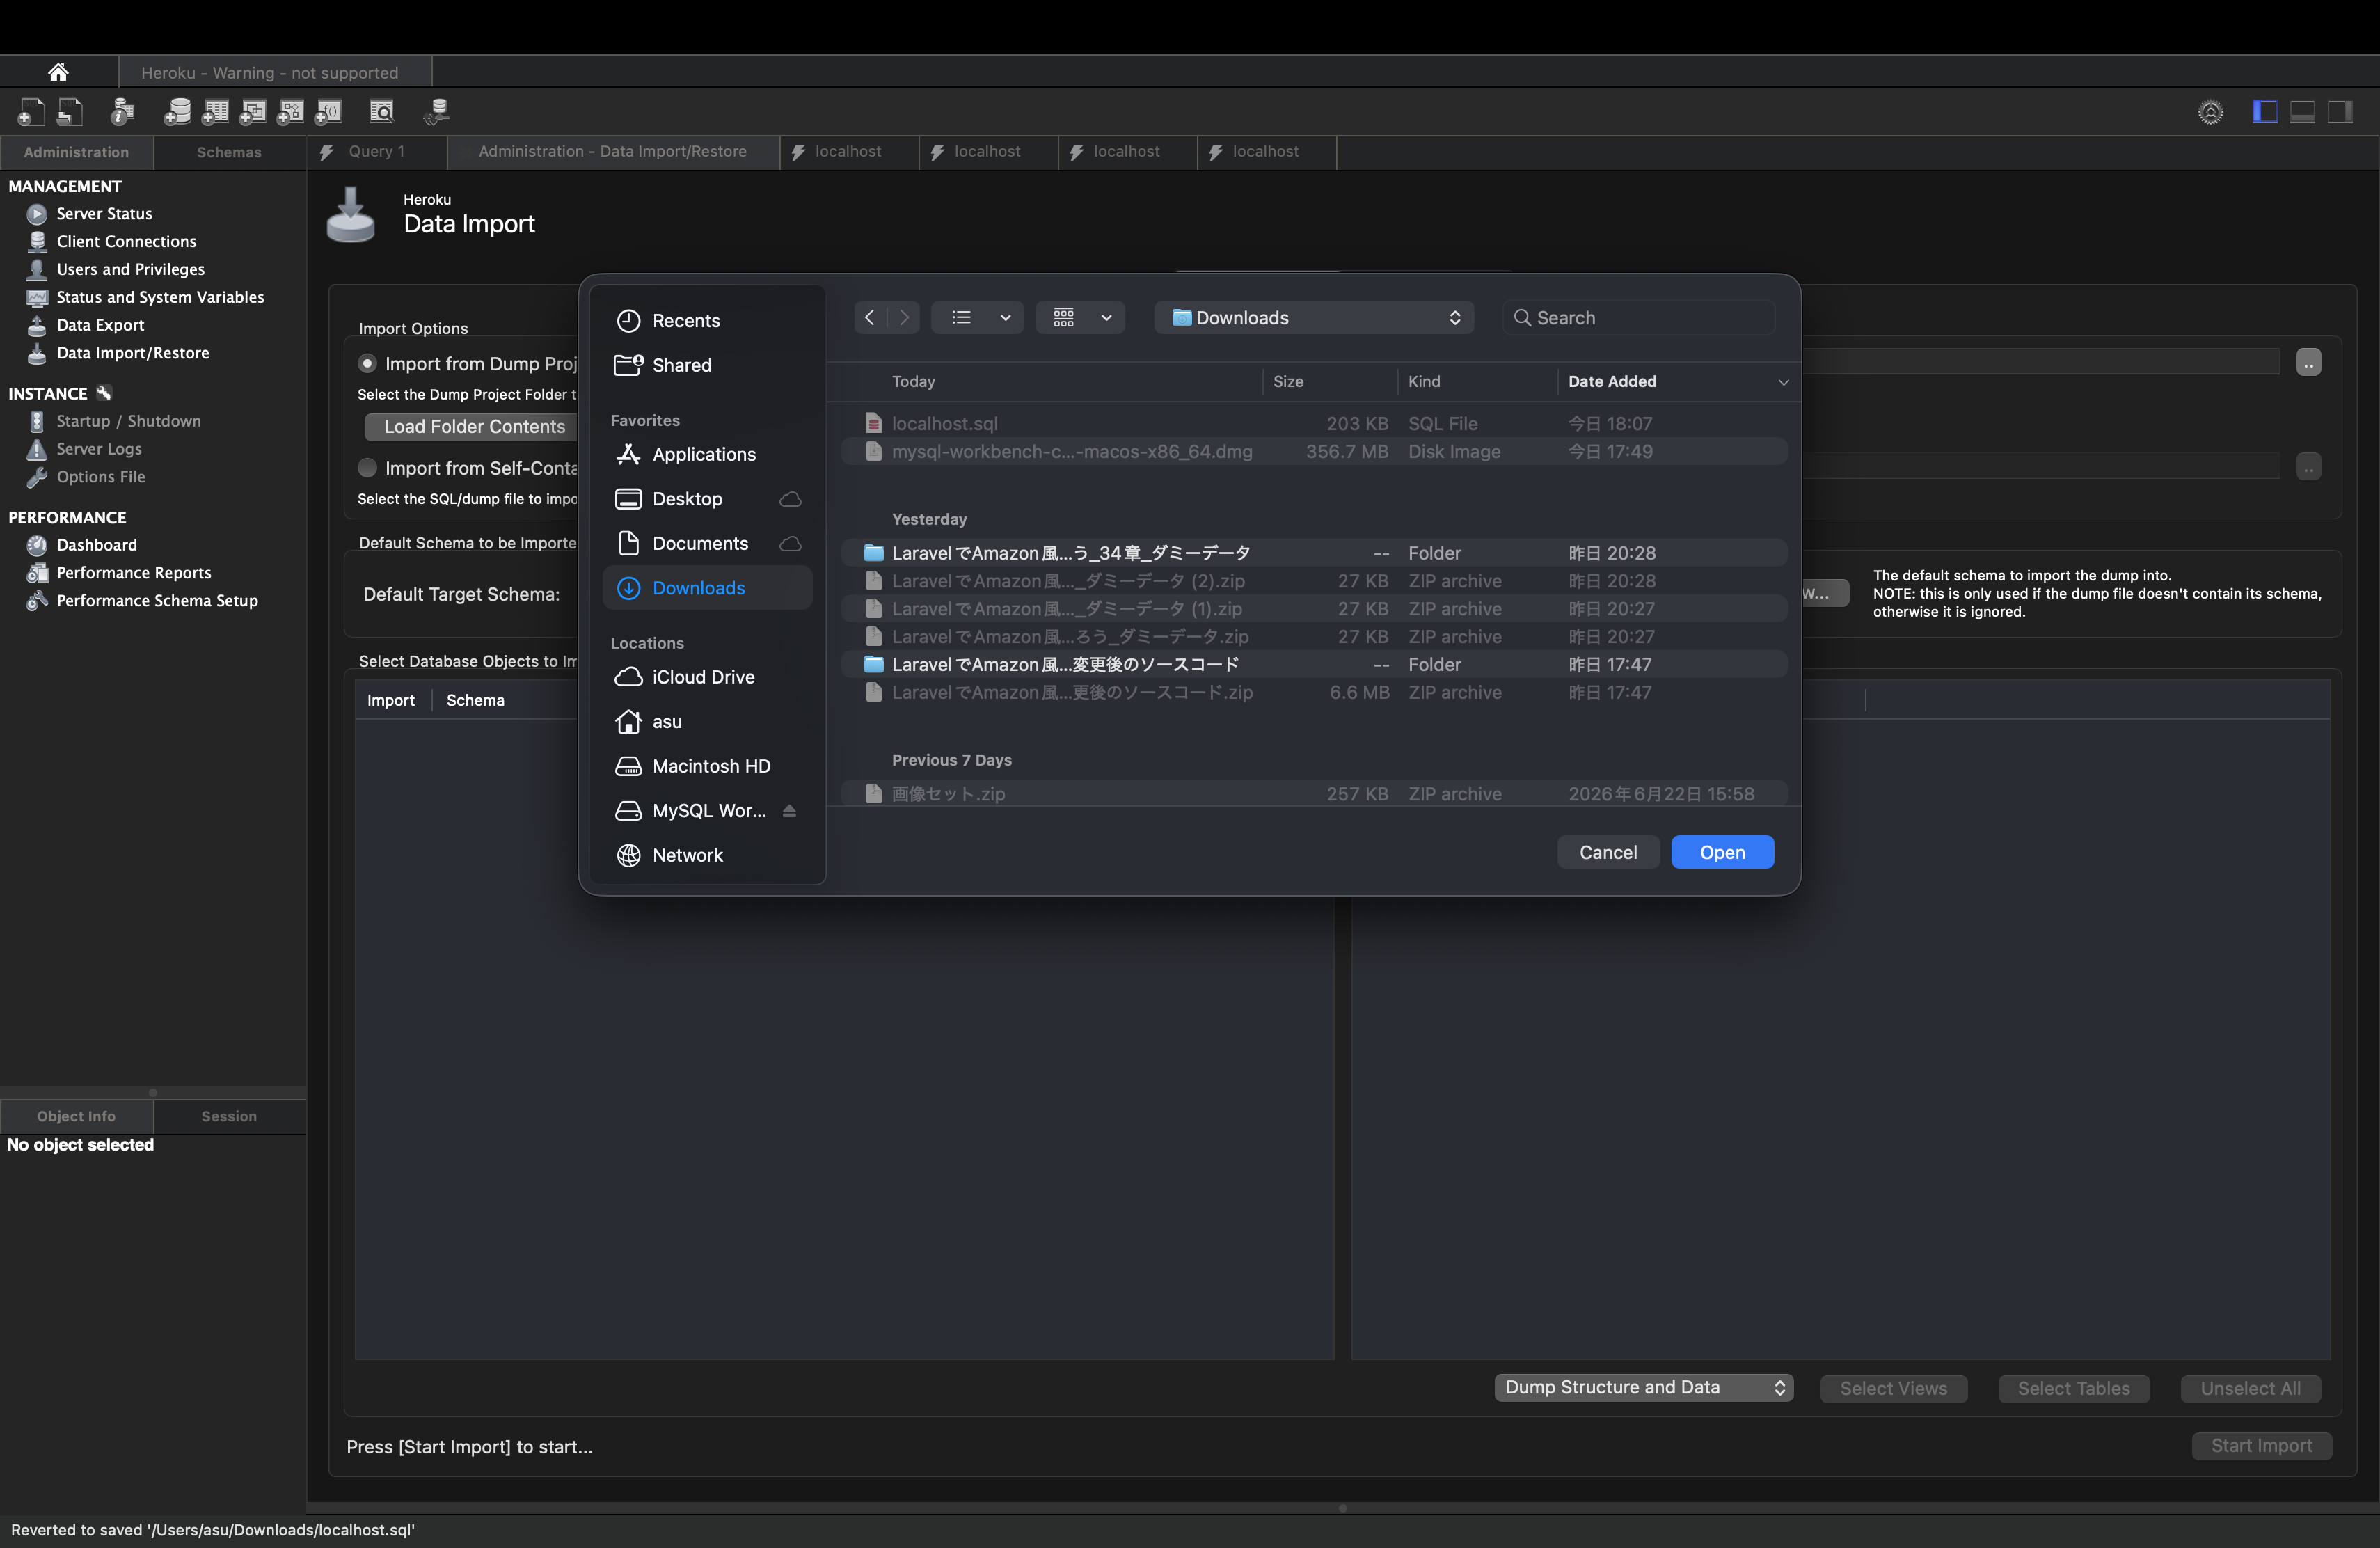The width and height of the screenshot is (2380, 1548).
Task: Click the create new schema toolbar icon
Action: [x=177, y=112]
